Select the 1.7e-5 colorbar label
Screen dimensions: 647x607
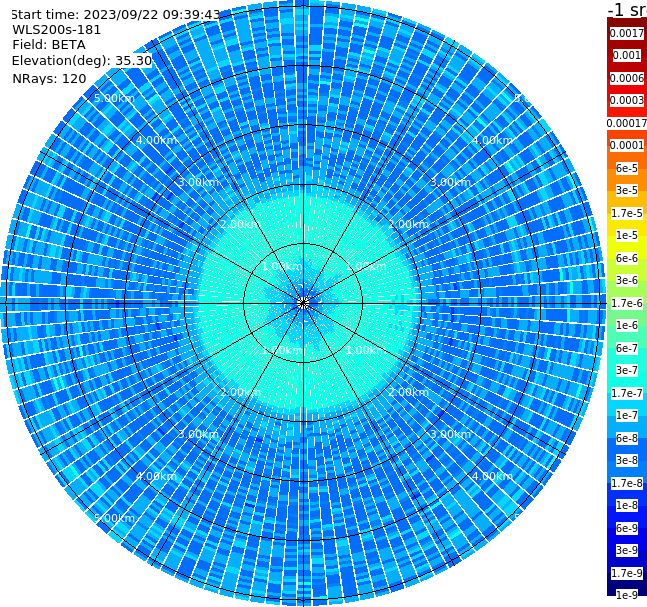coord(627,213)
